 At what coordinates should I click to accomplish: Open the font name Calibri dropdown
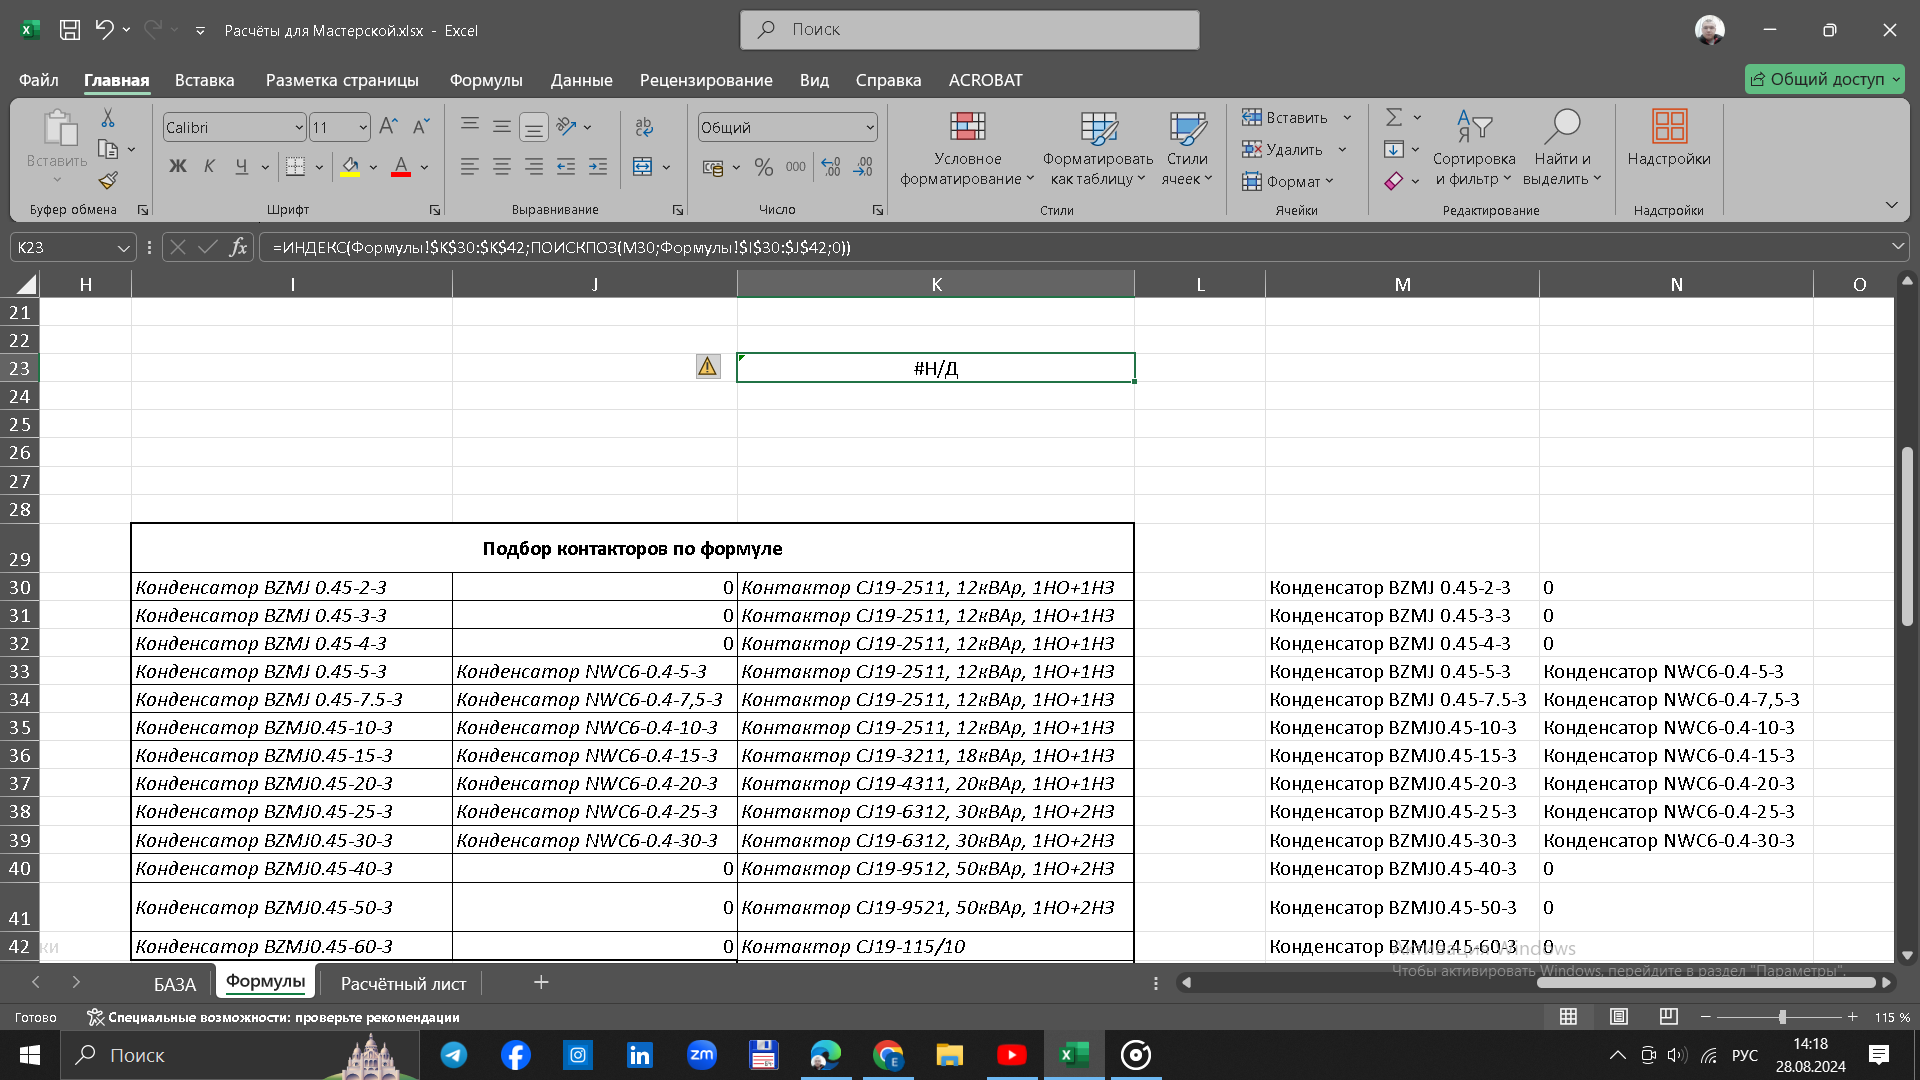coord(297,127)
